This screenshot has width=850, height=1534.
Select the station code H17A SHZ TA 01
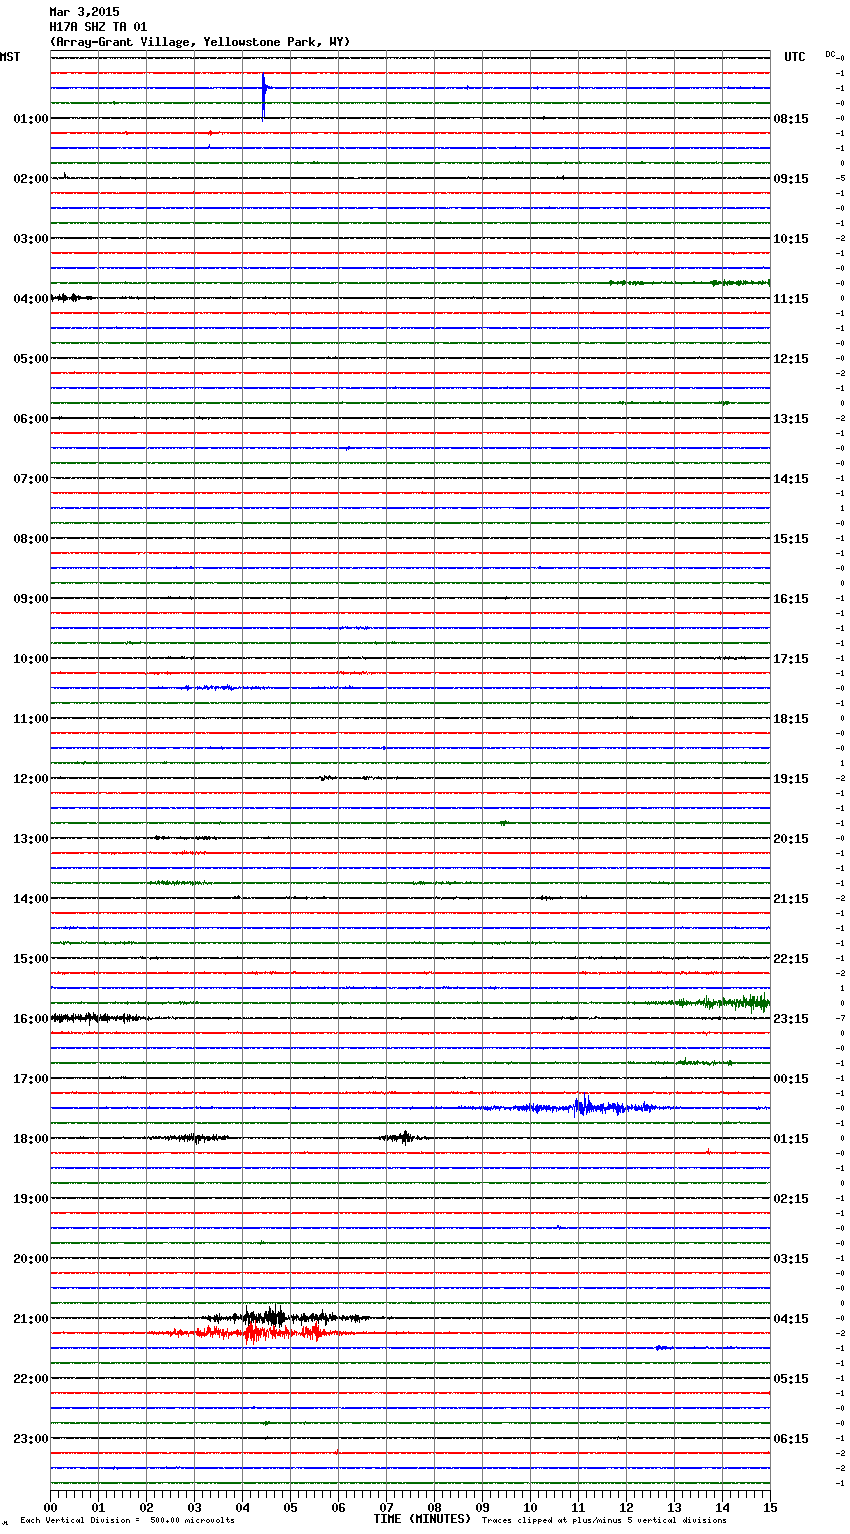click(98, 27)
